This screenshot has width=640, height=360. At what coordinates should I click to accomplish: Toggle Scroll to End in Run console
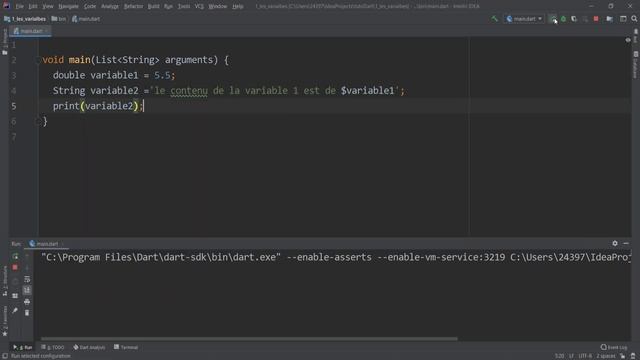tap(27, 290)
